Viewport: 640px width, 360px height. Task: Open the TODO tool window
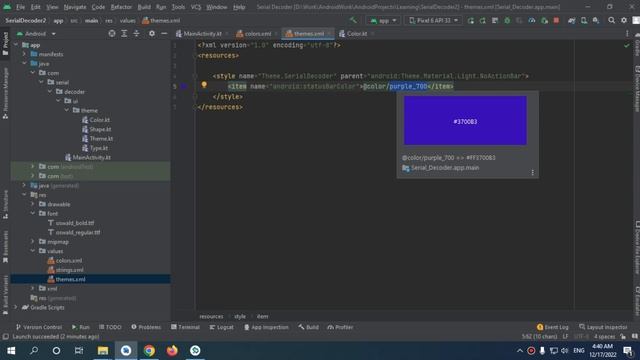point(110,327)
